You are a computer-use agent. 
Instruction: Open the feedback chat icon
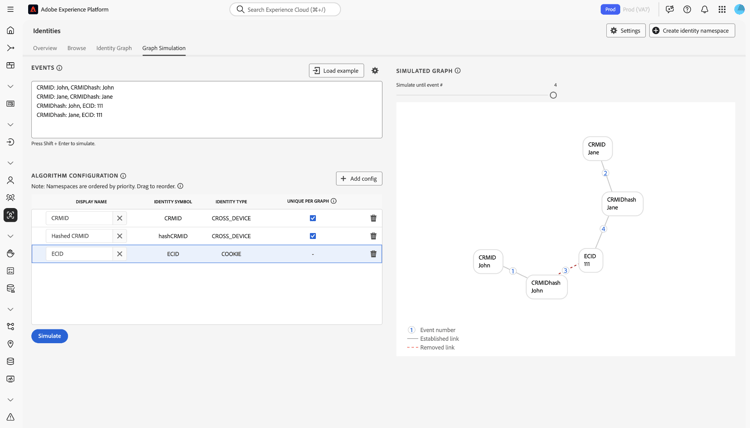coord(670,10)
